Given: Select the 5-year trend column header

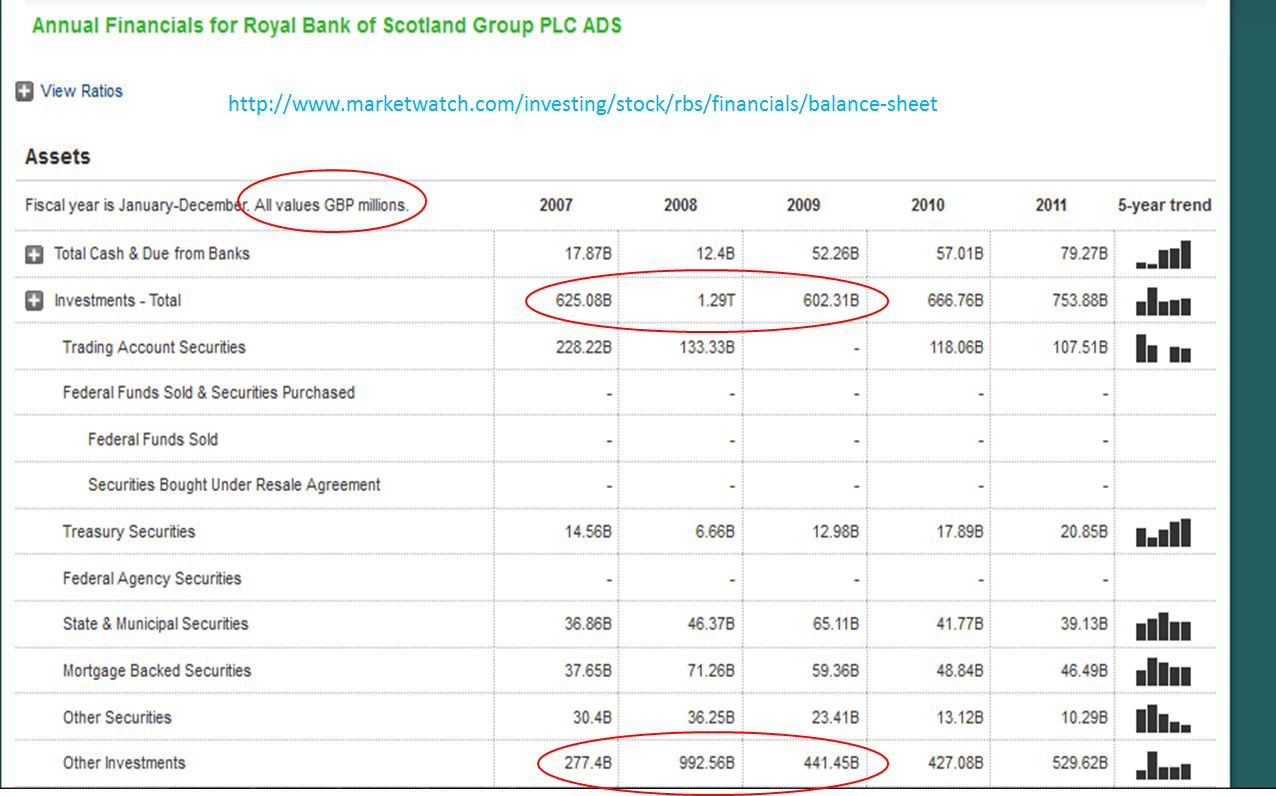Looking at the screenshot, I should click(1164, 205).
